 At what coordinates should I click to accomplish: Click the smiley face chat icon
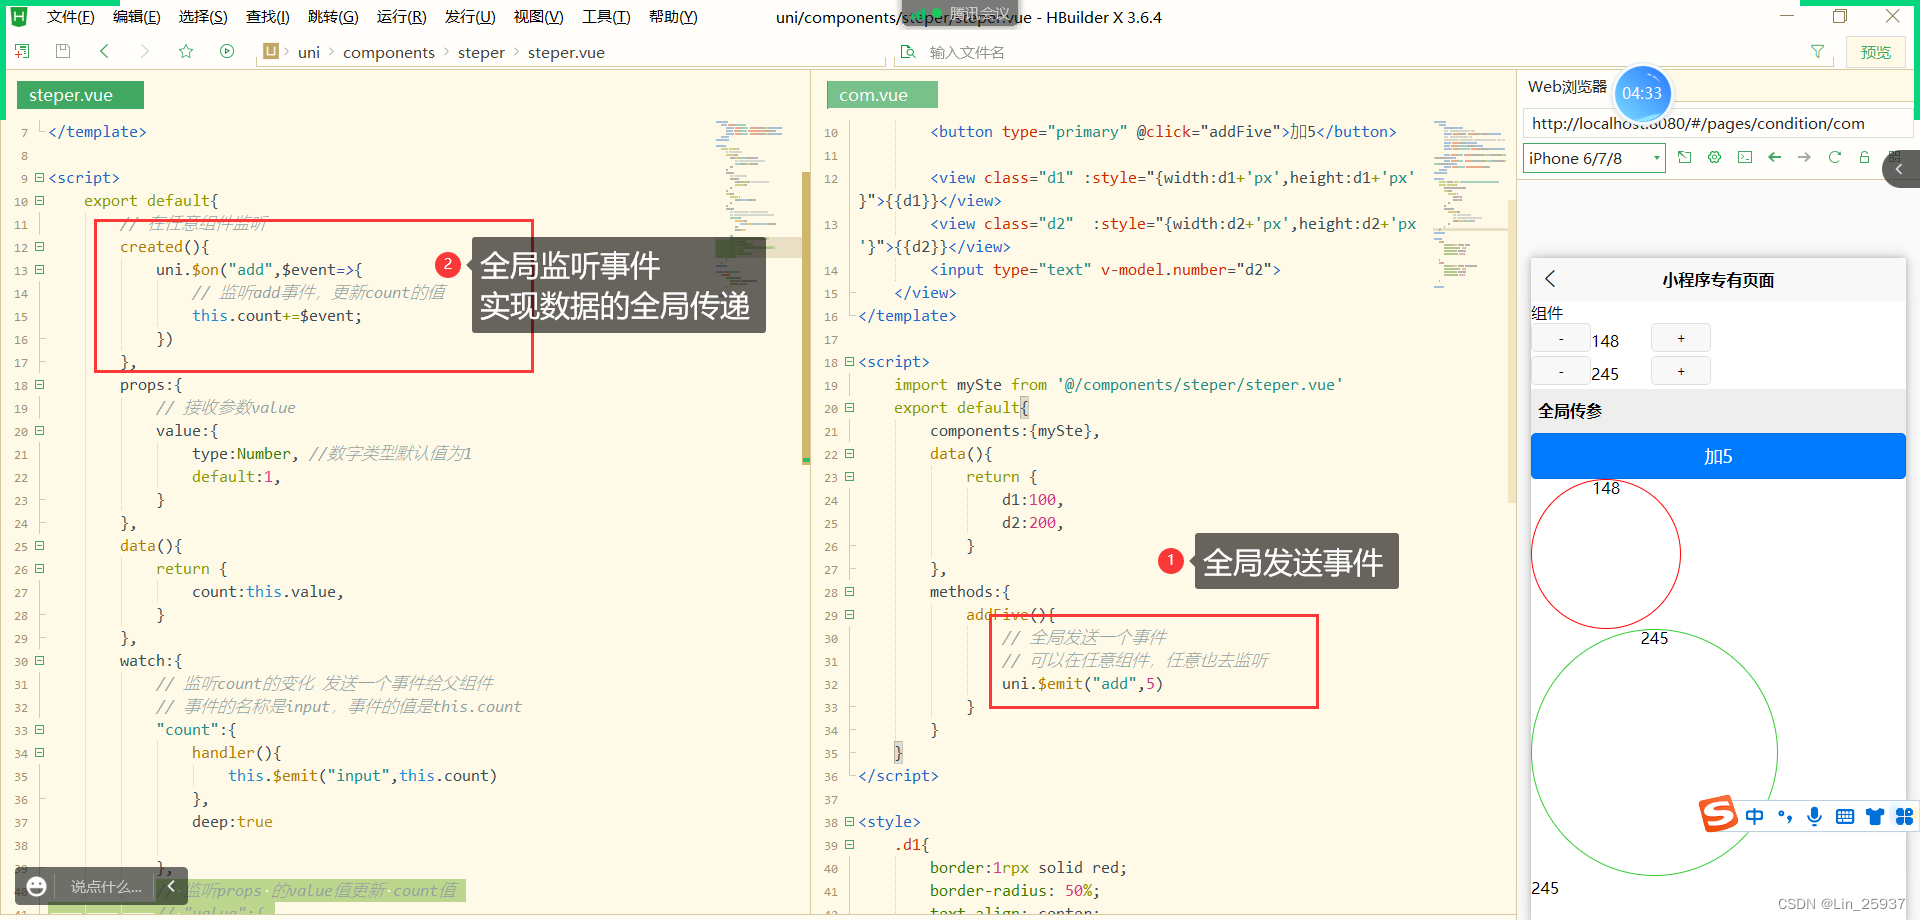click(x=37, y=887)
